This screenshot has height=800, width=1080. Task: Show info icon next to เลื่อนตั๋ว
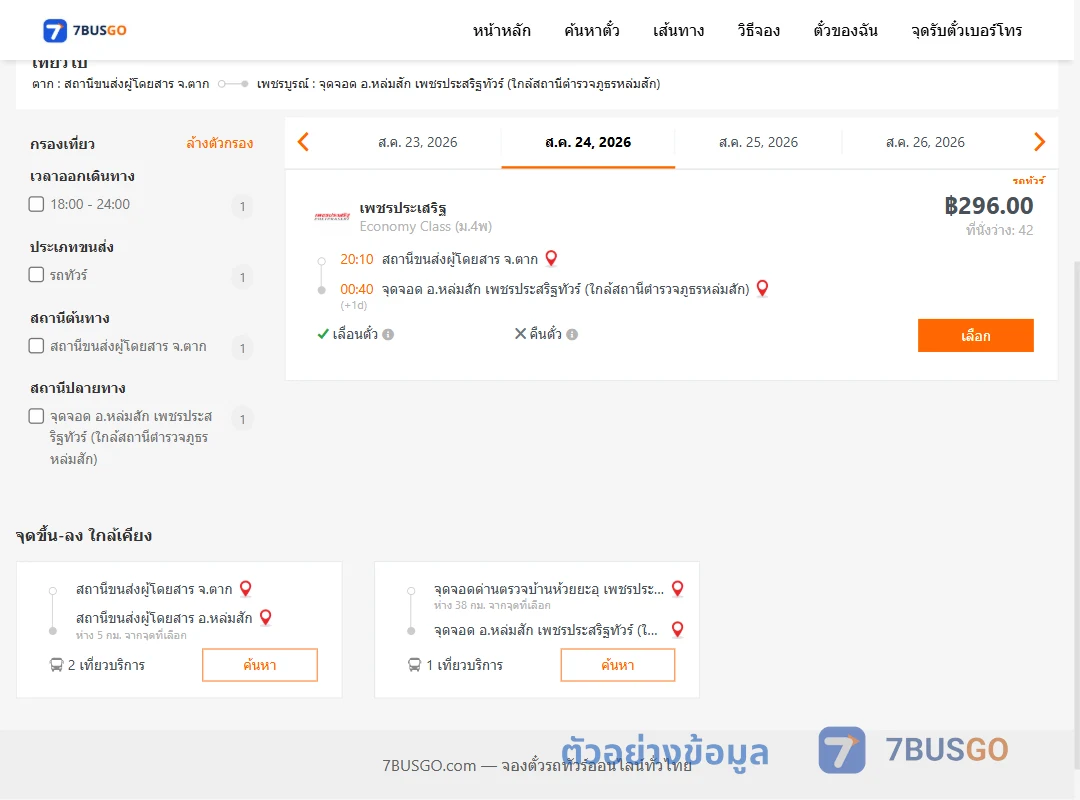click(388, 334)
